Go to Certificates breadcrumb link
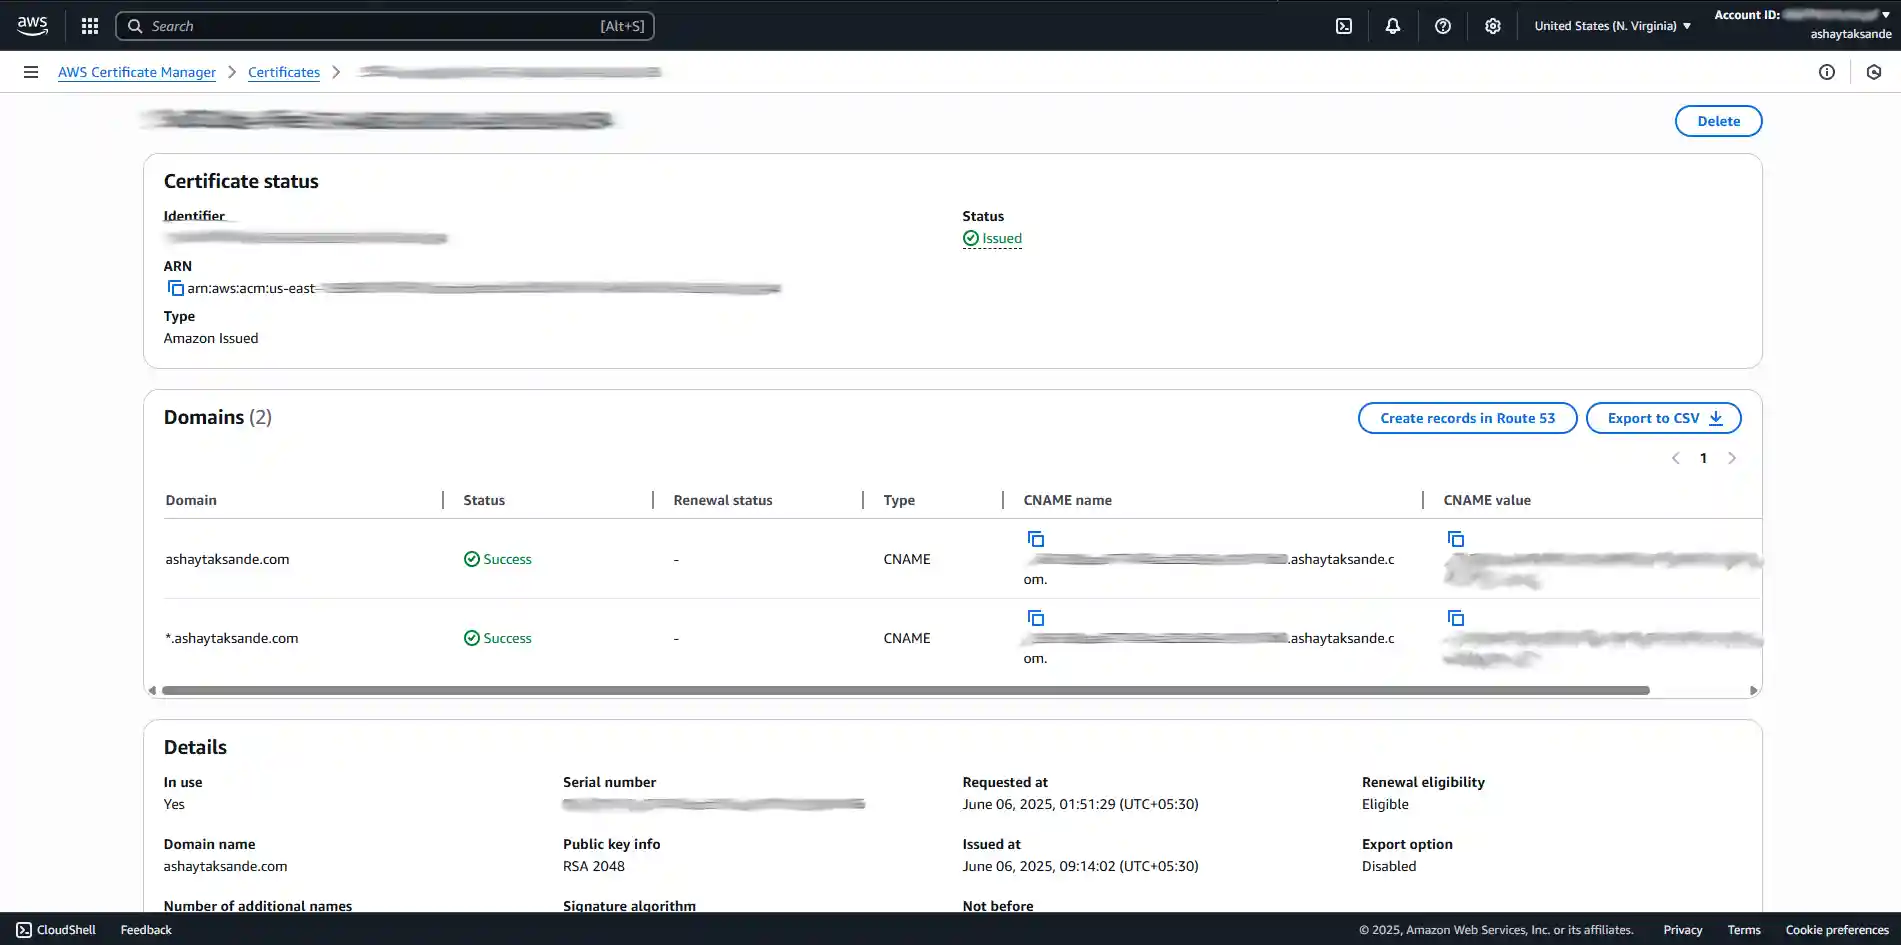This screenshot has height=945, width=1901. click(284, 72)
